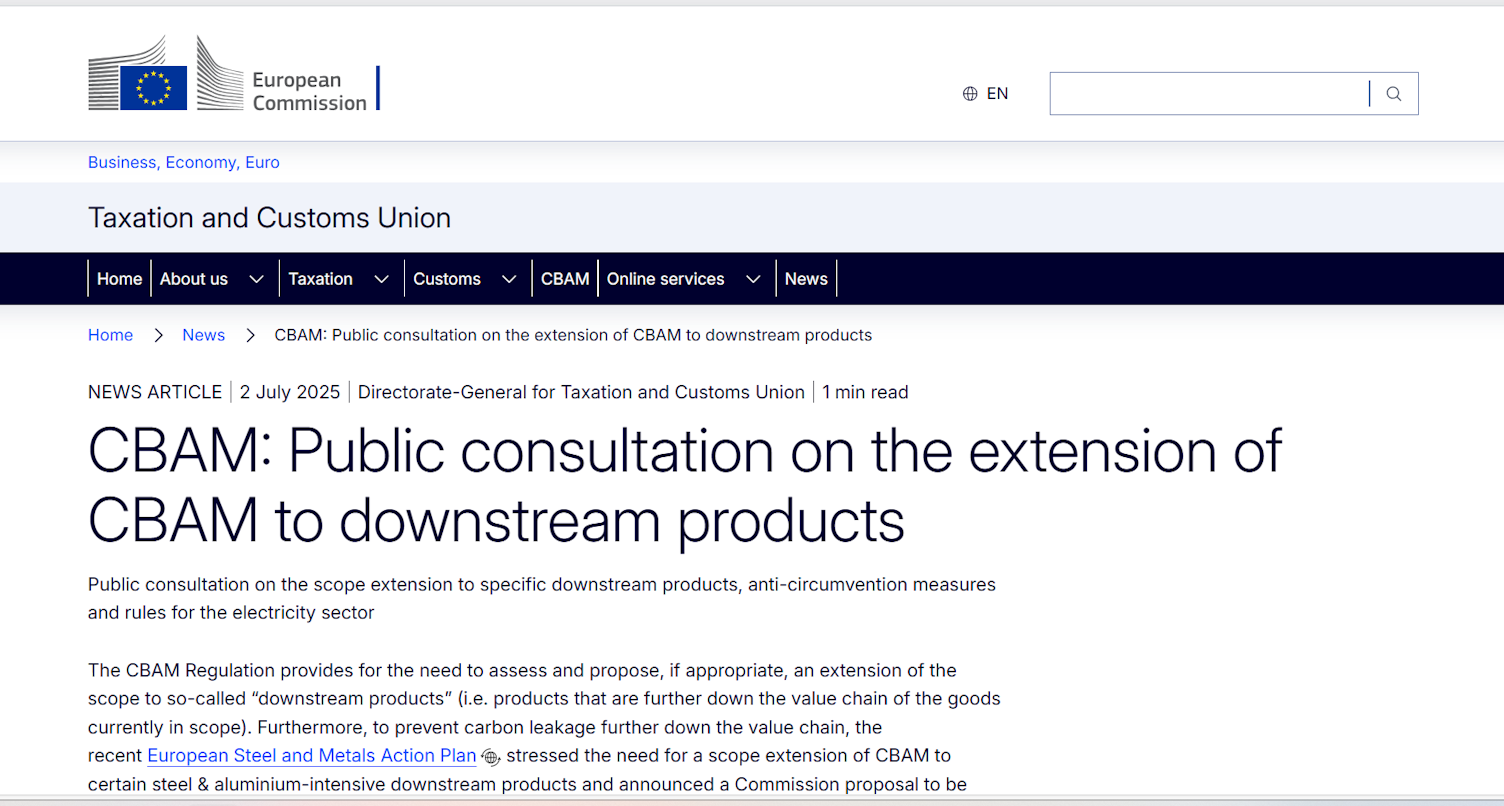Click the '1 min read' text
1504x806 pixels.
[865, 392]
